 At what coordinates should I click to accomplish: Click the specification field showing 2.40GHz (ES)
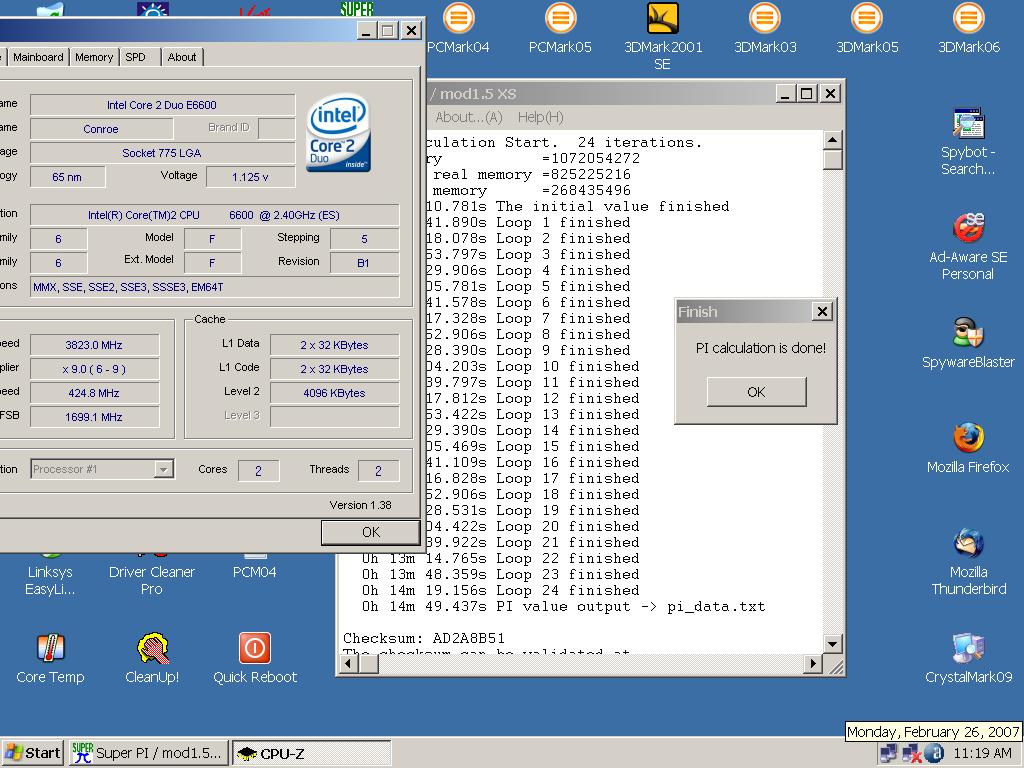214,215
